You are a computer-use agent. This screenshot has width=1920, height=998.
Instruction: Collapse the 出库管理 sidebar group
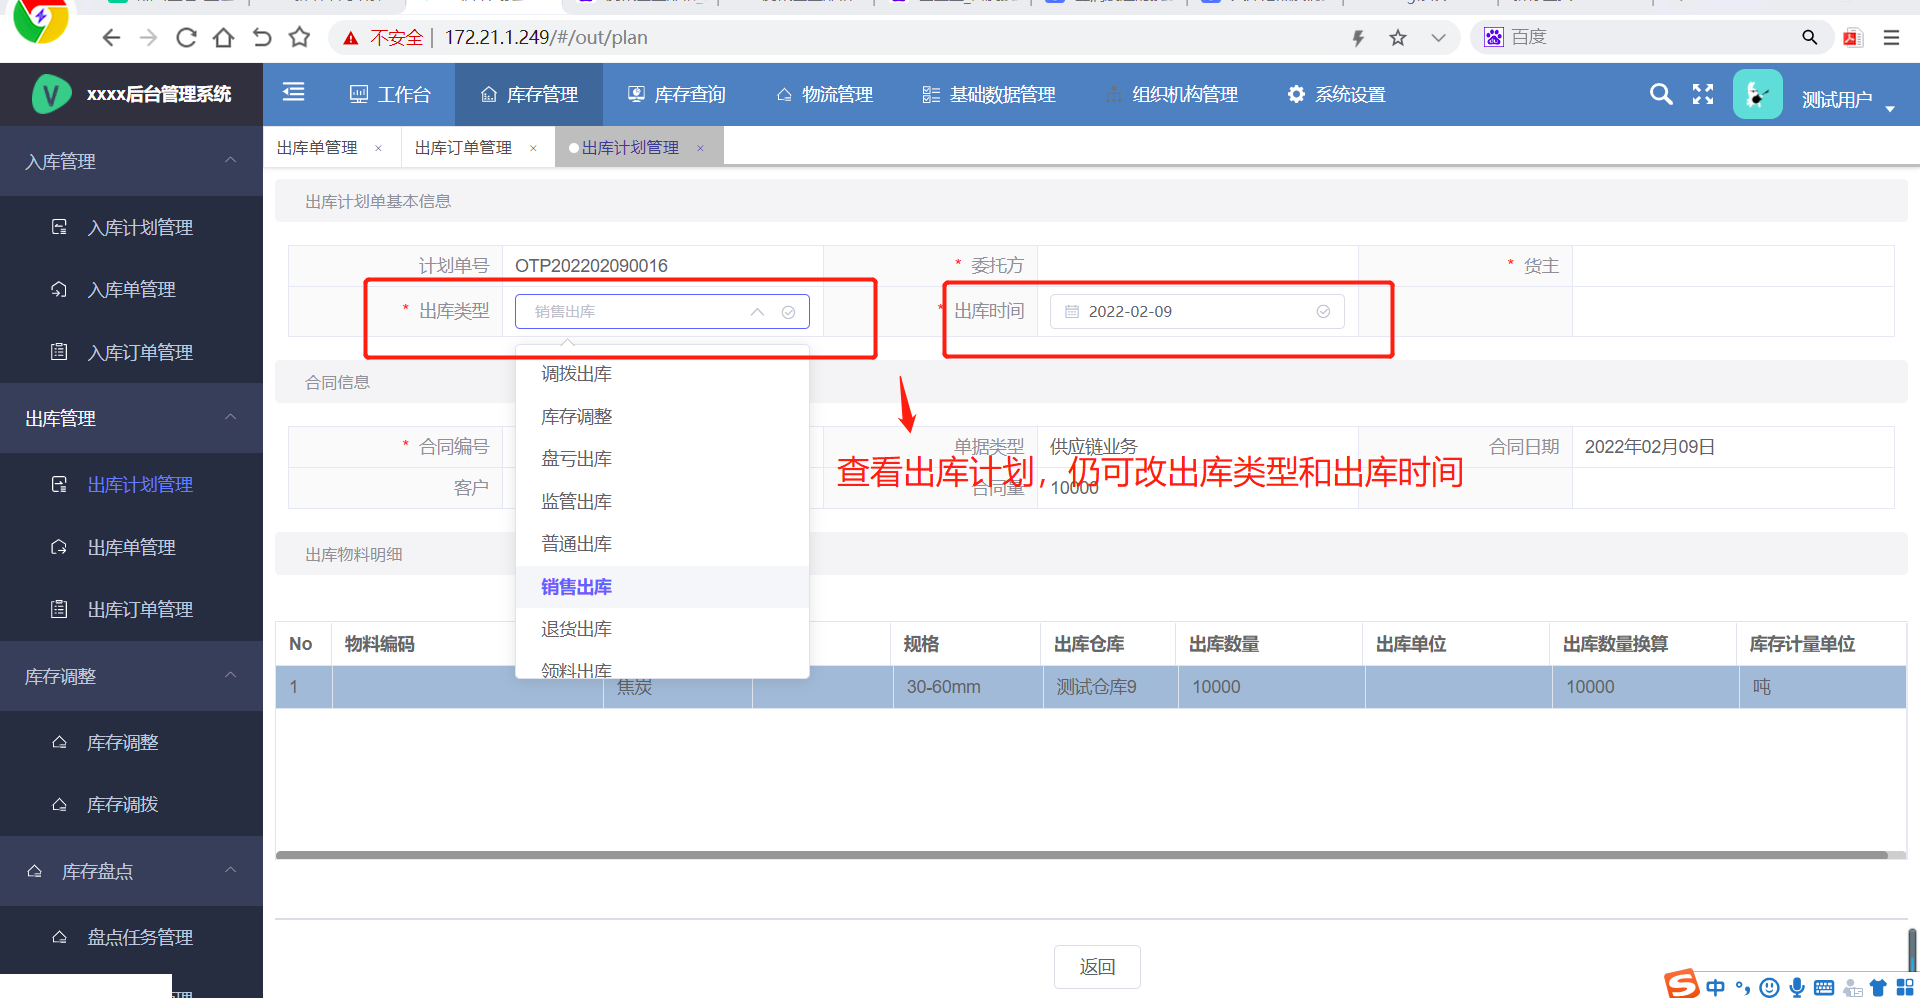(x=131, y=418)
